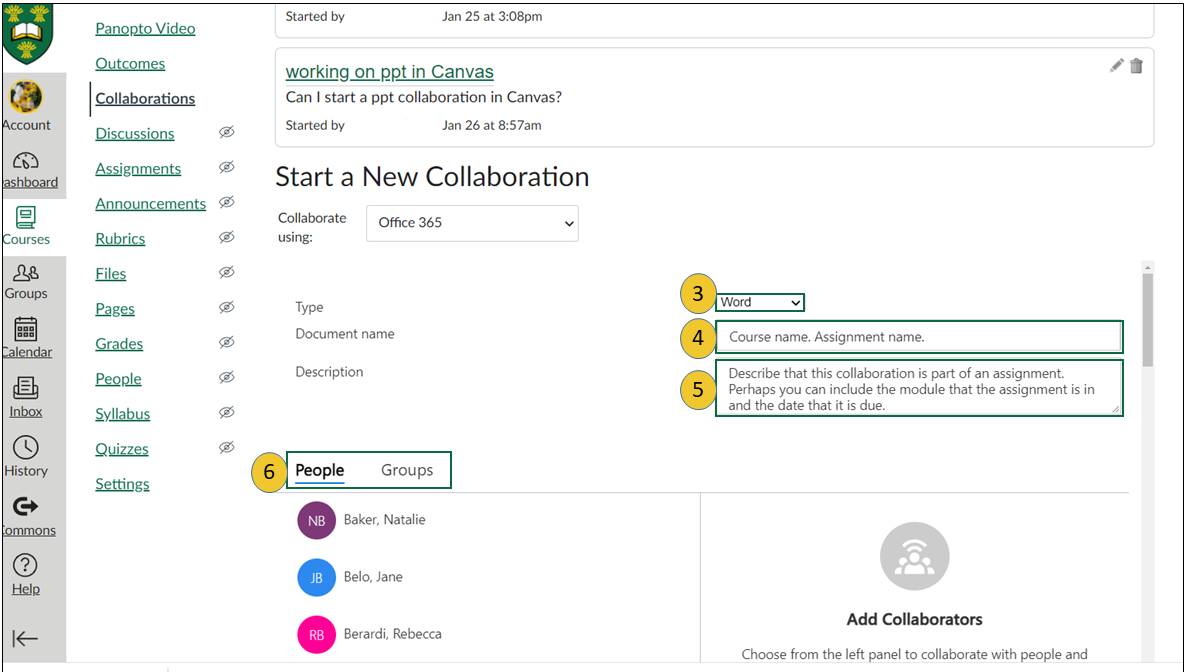Edit the 'working on ppt in Canvas' collaboration pencil icon
1184x672 pixels.
1116,65
